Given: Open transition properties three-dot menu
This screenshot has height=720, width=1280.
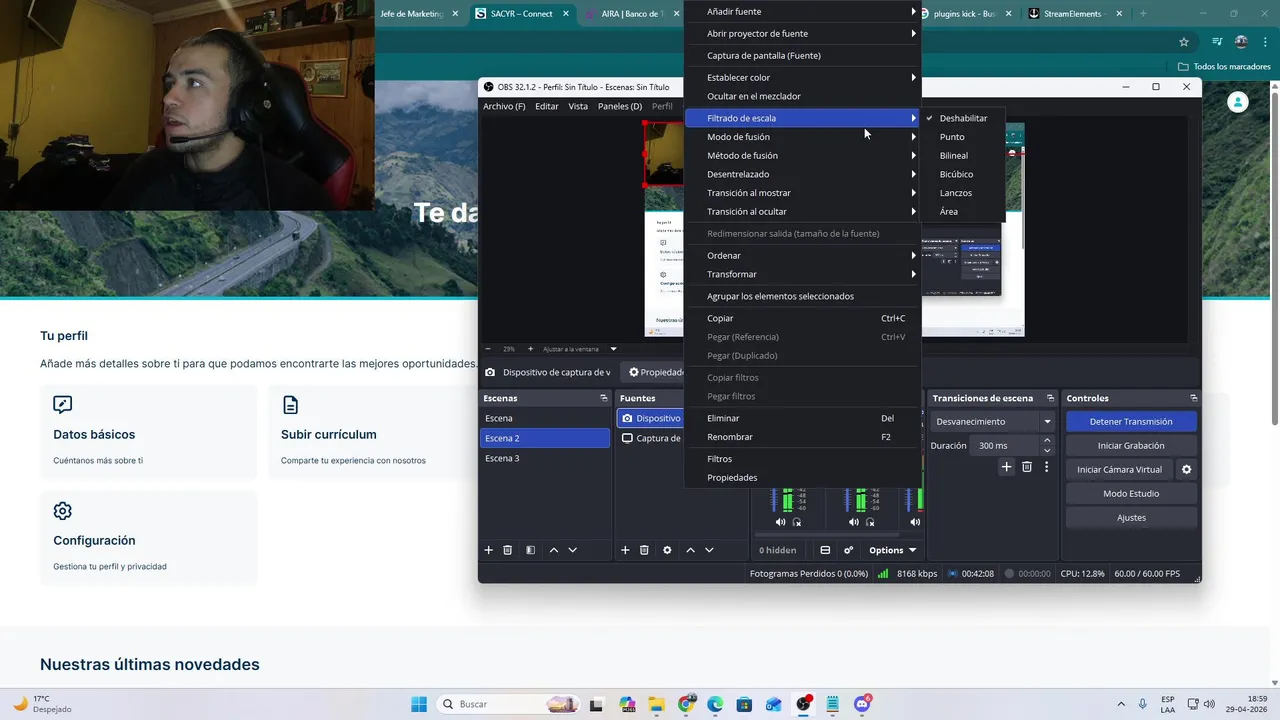Looking at the screenshot, I should 1047,467.
